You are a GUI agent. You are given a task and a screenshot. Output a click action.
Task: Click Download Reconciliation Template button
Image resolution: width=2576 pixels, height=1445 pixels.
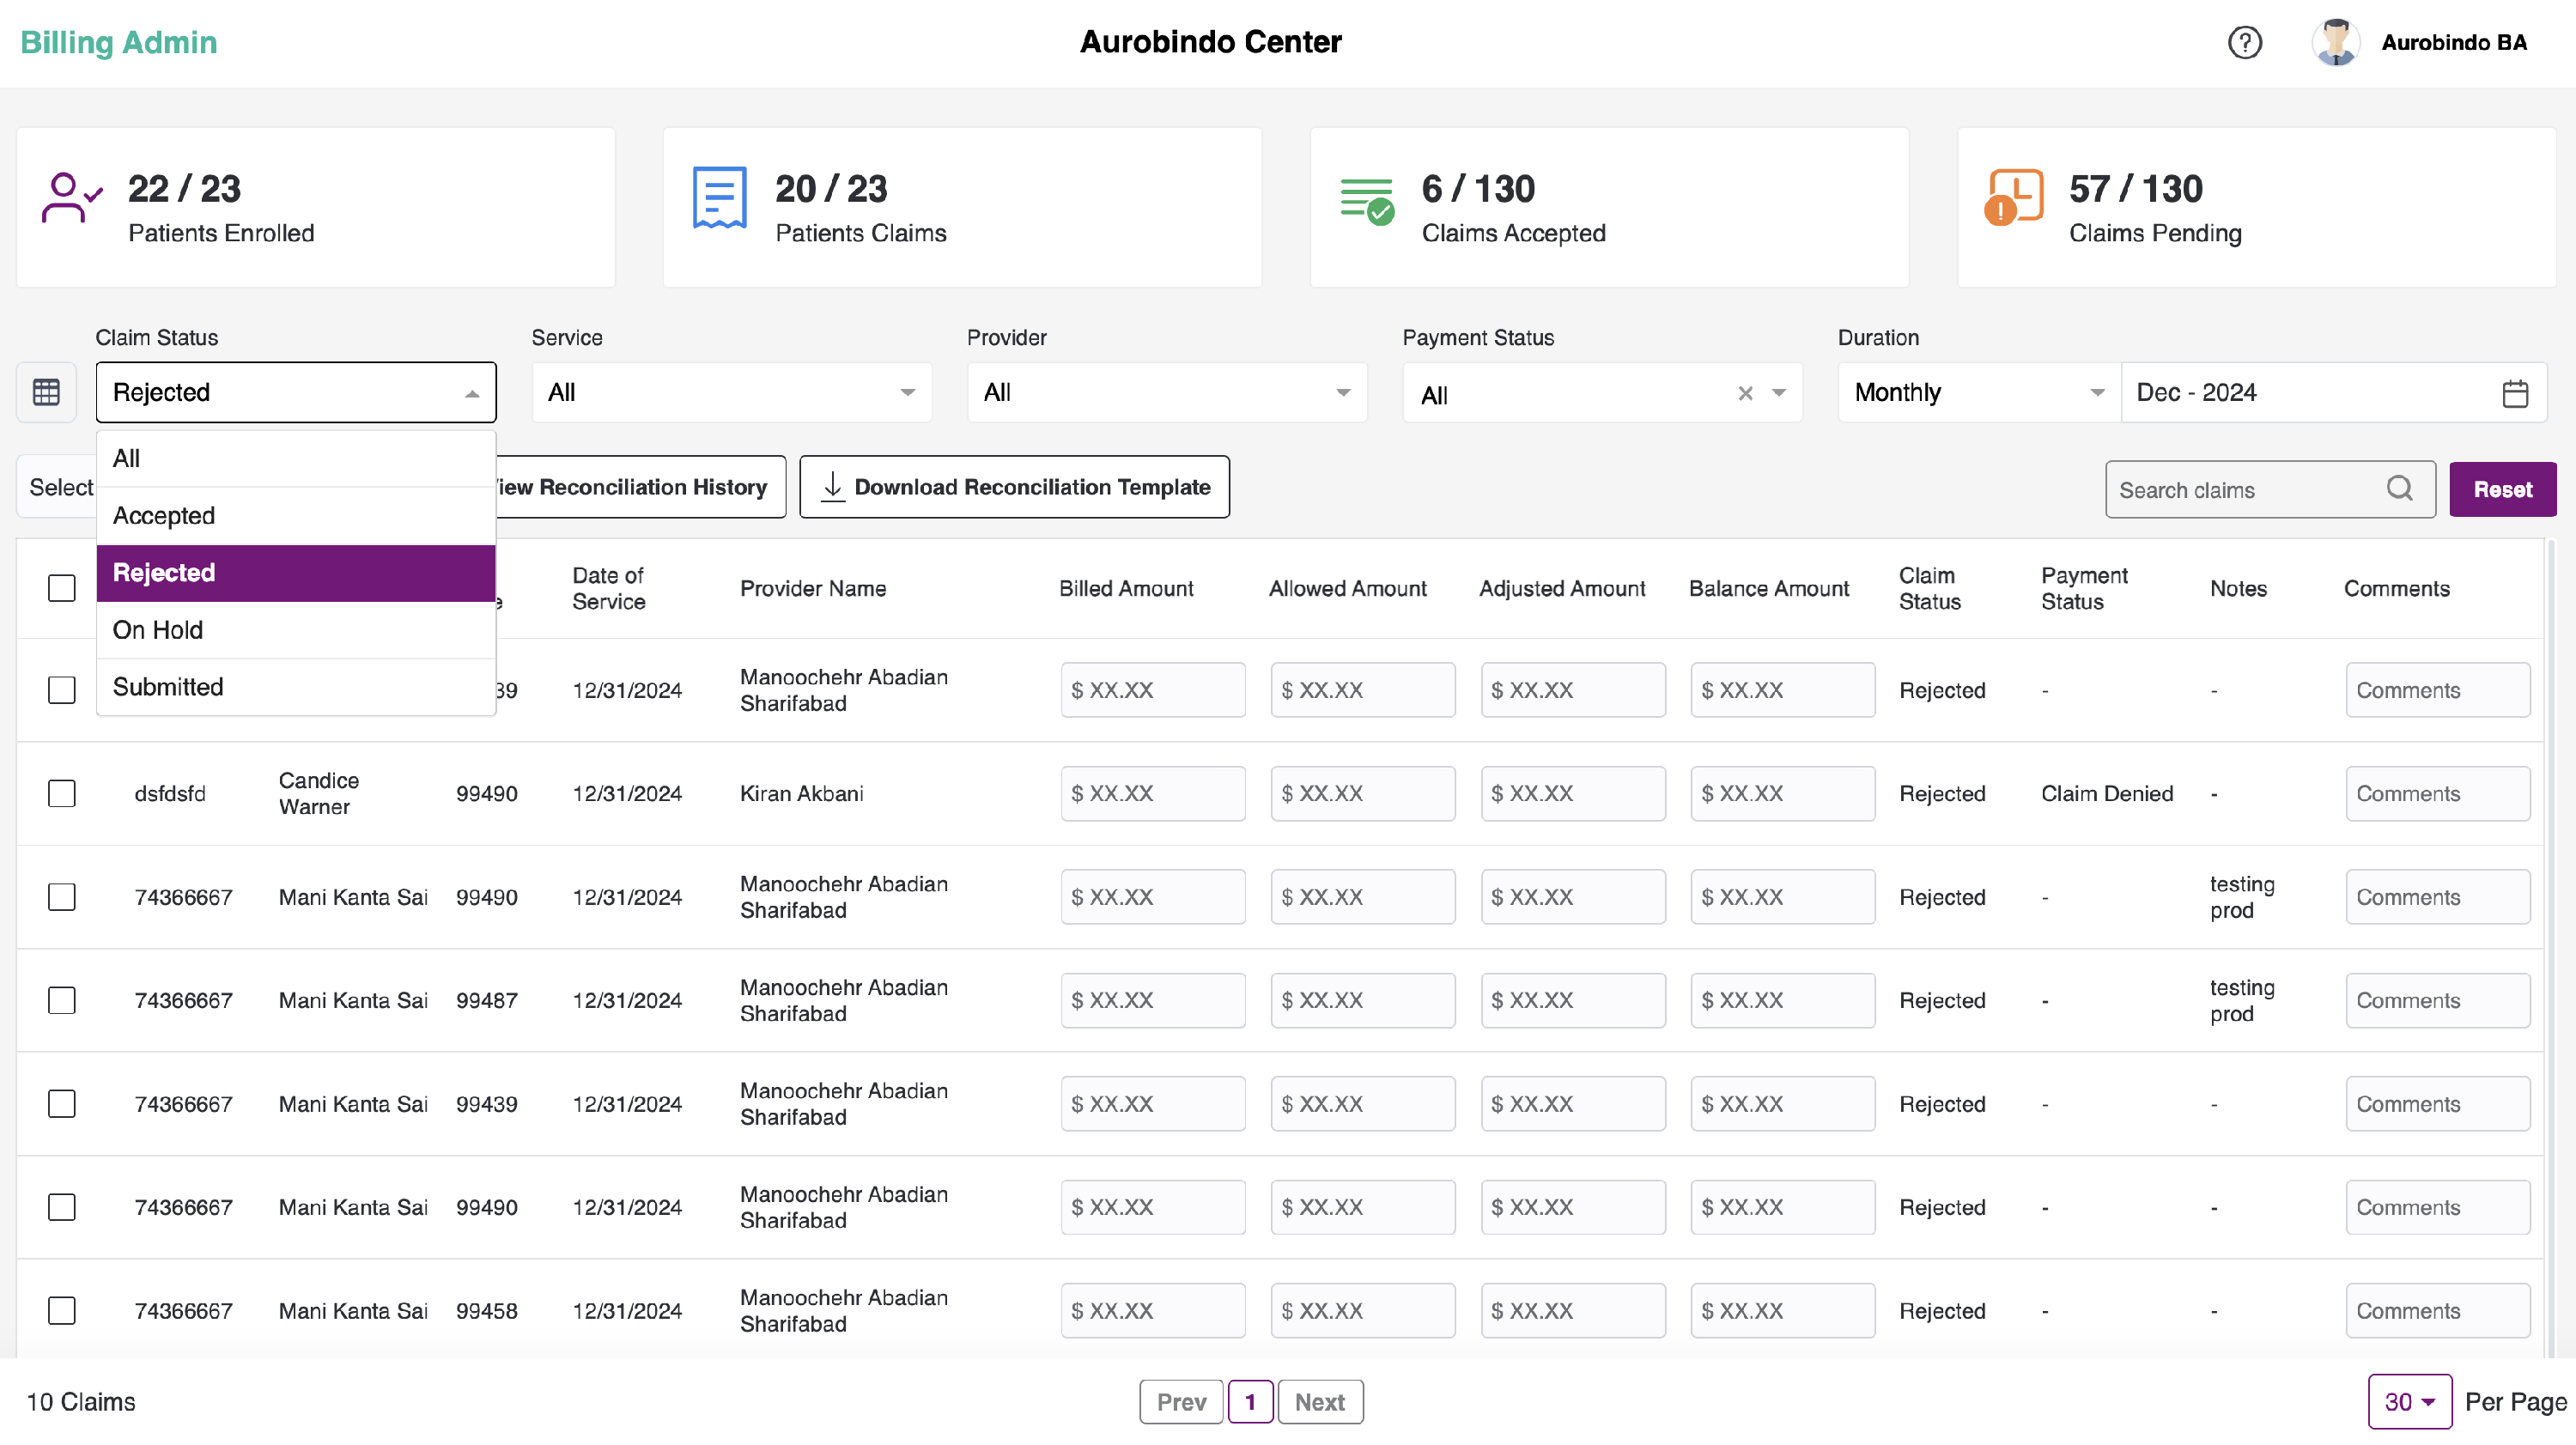point(1014,488)
